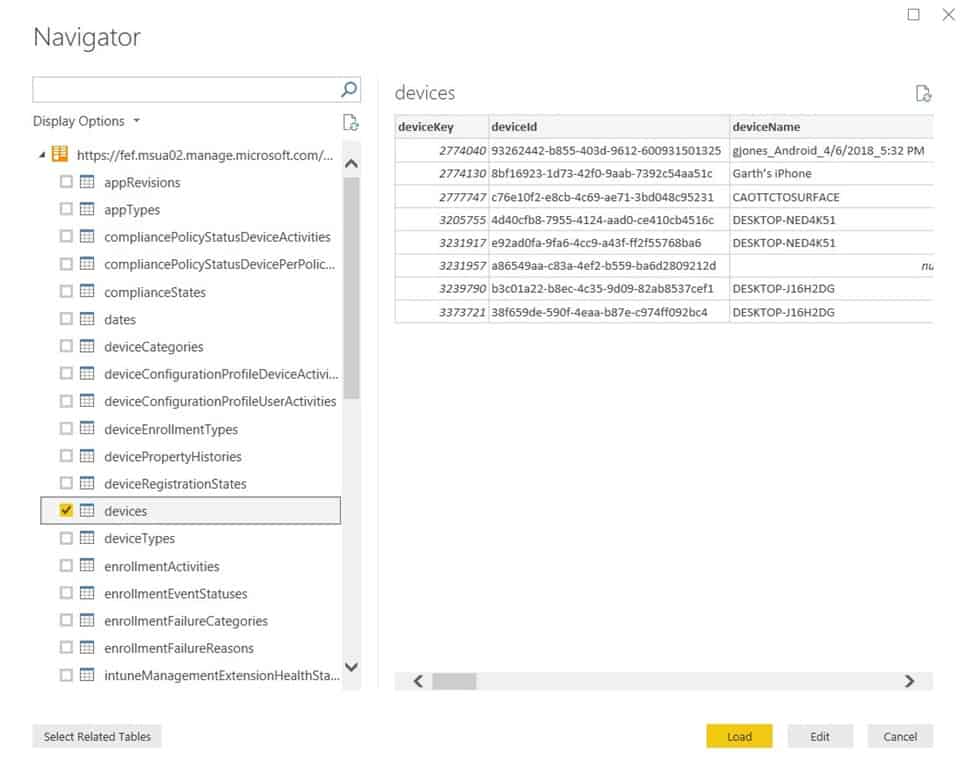Screen dimensions: 965x768
Task: Click the enrollmentFailureReasons table icon
Action: [x=87, y=647]
